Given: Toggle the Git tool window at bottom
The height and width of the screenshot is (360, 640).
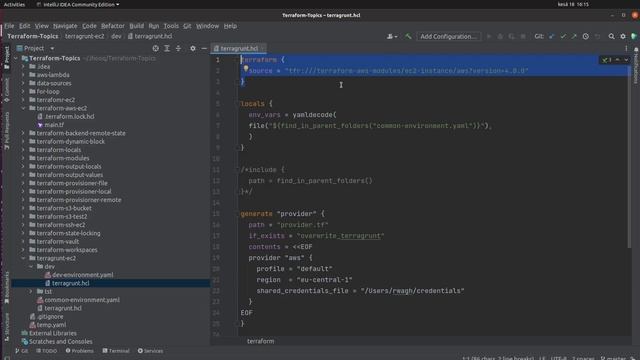Looking at the screenshot, I should 22,351.
